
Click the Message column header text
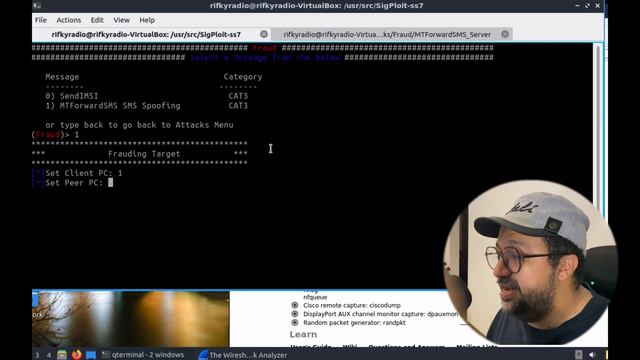pyautogui.click(x=62, y=77)
